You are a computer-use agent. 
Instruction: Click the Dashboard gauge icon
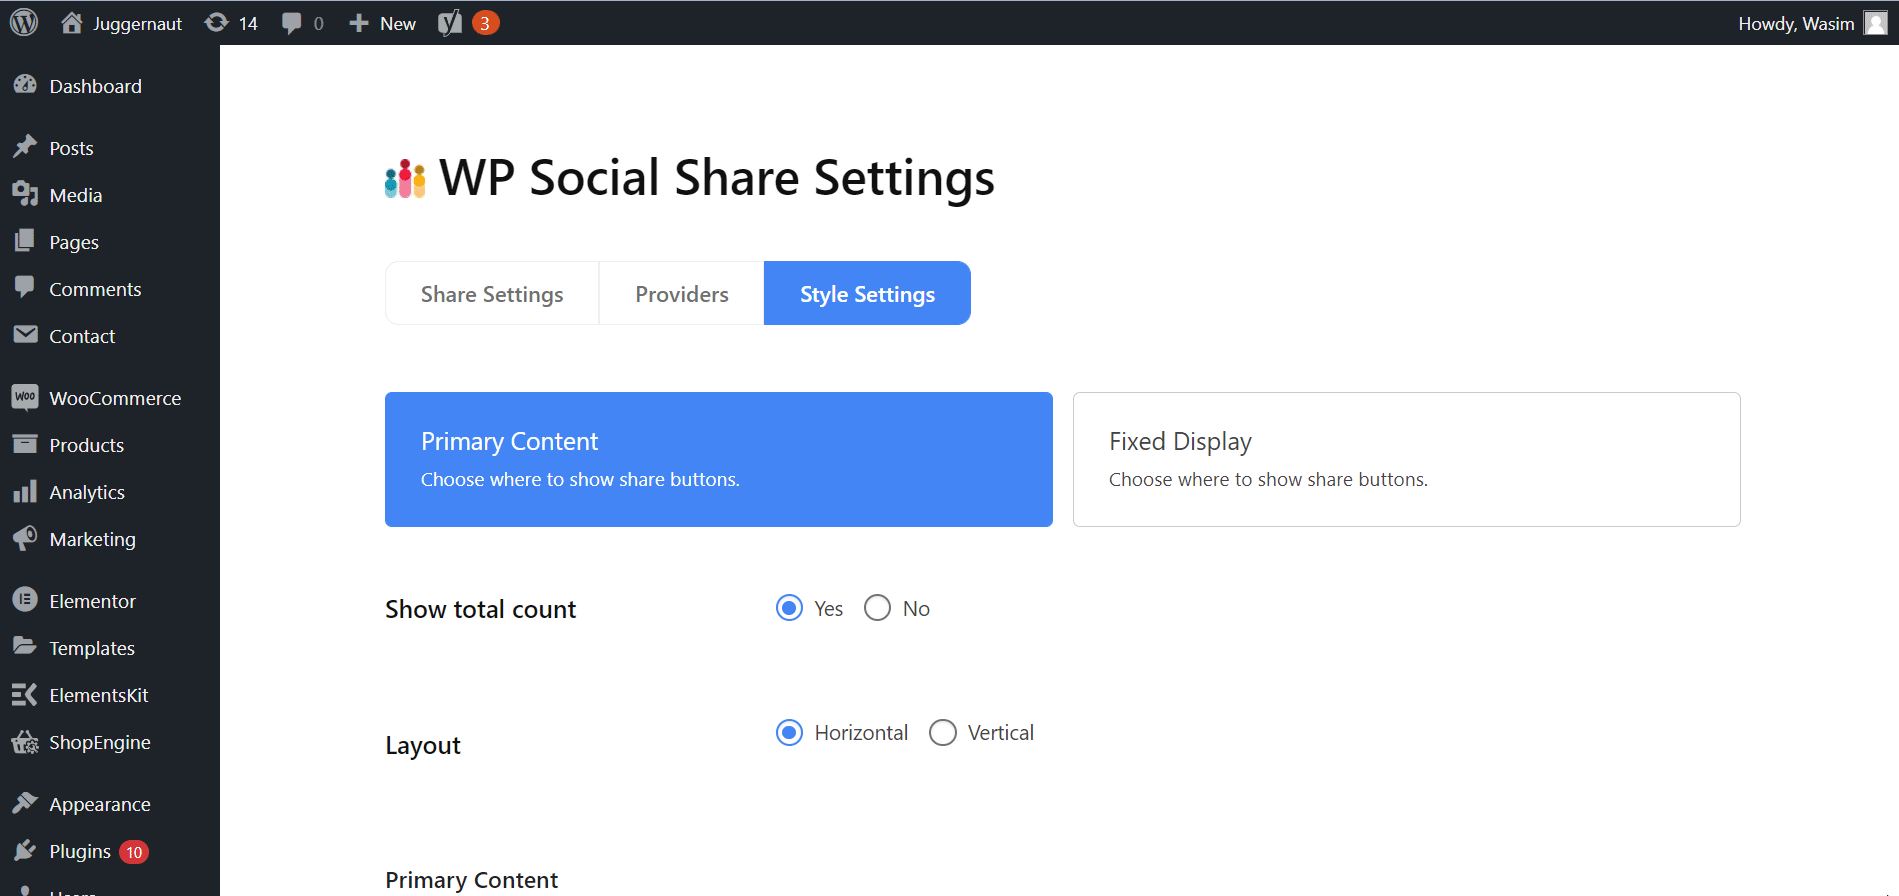click(x=25, y=86)
